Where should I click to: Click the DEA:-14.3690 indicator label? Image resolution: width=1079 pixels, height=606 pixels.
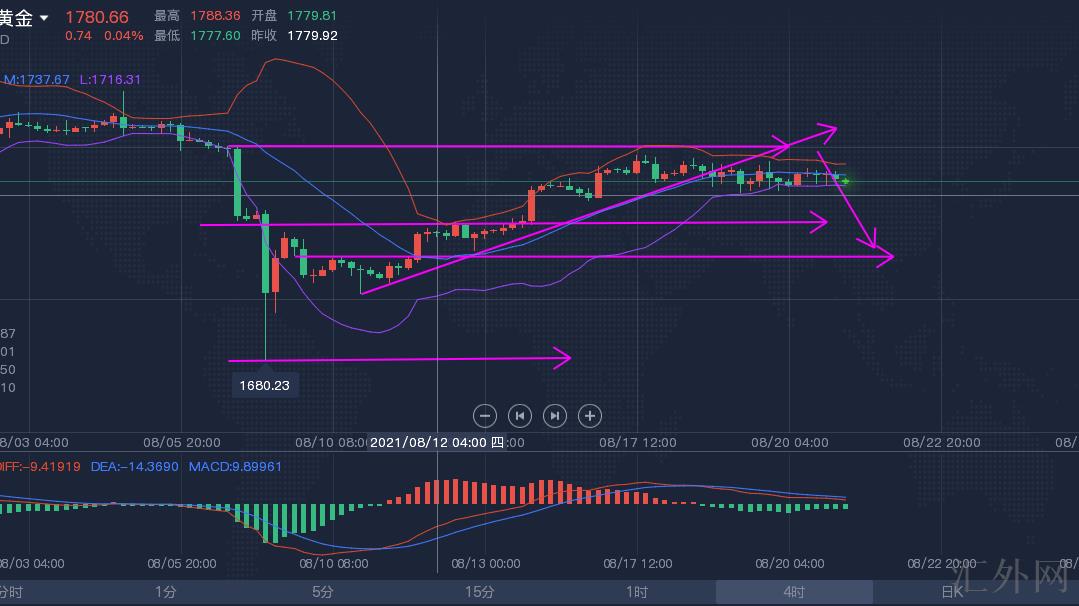(x=134, y=466)
